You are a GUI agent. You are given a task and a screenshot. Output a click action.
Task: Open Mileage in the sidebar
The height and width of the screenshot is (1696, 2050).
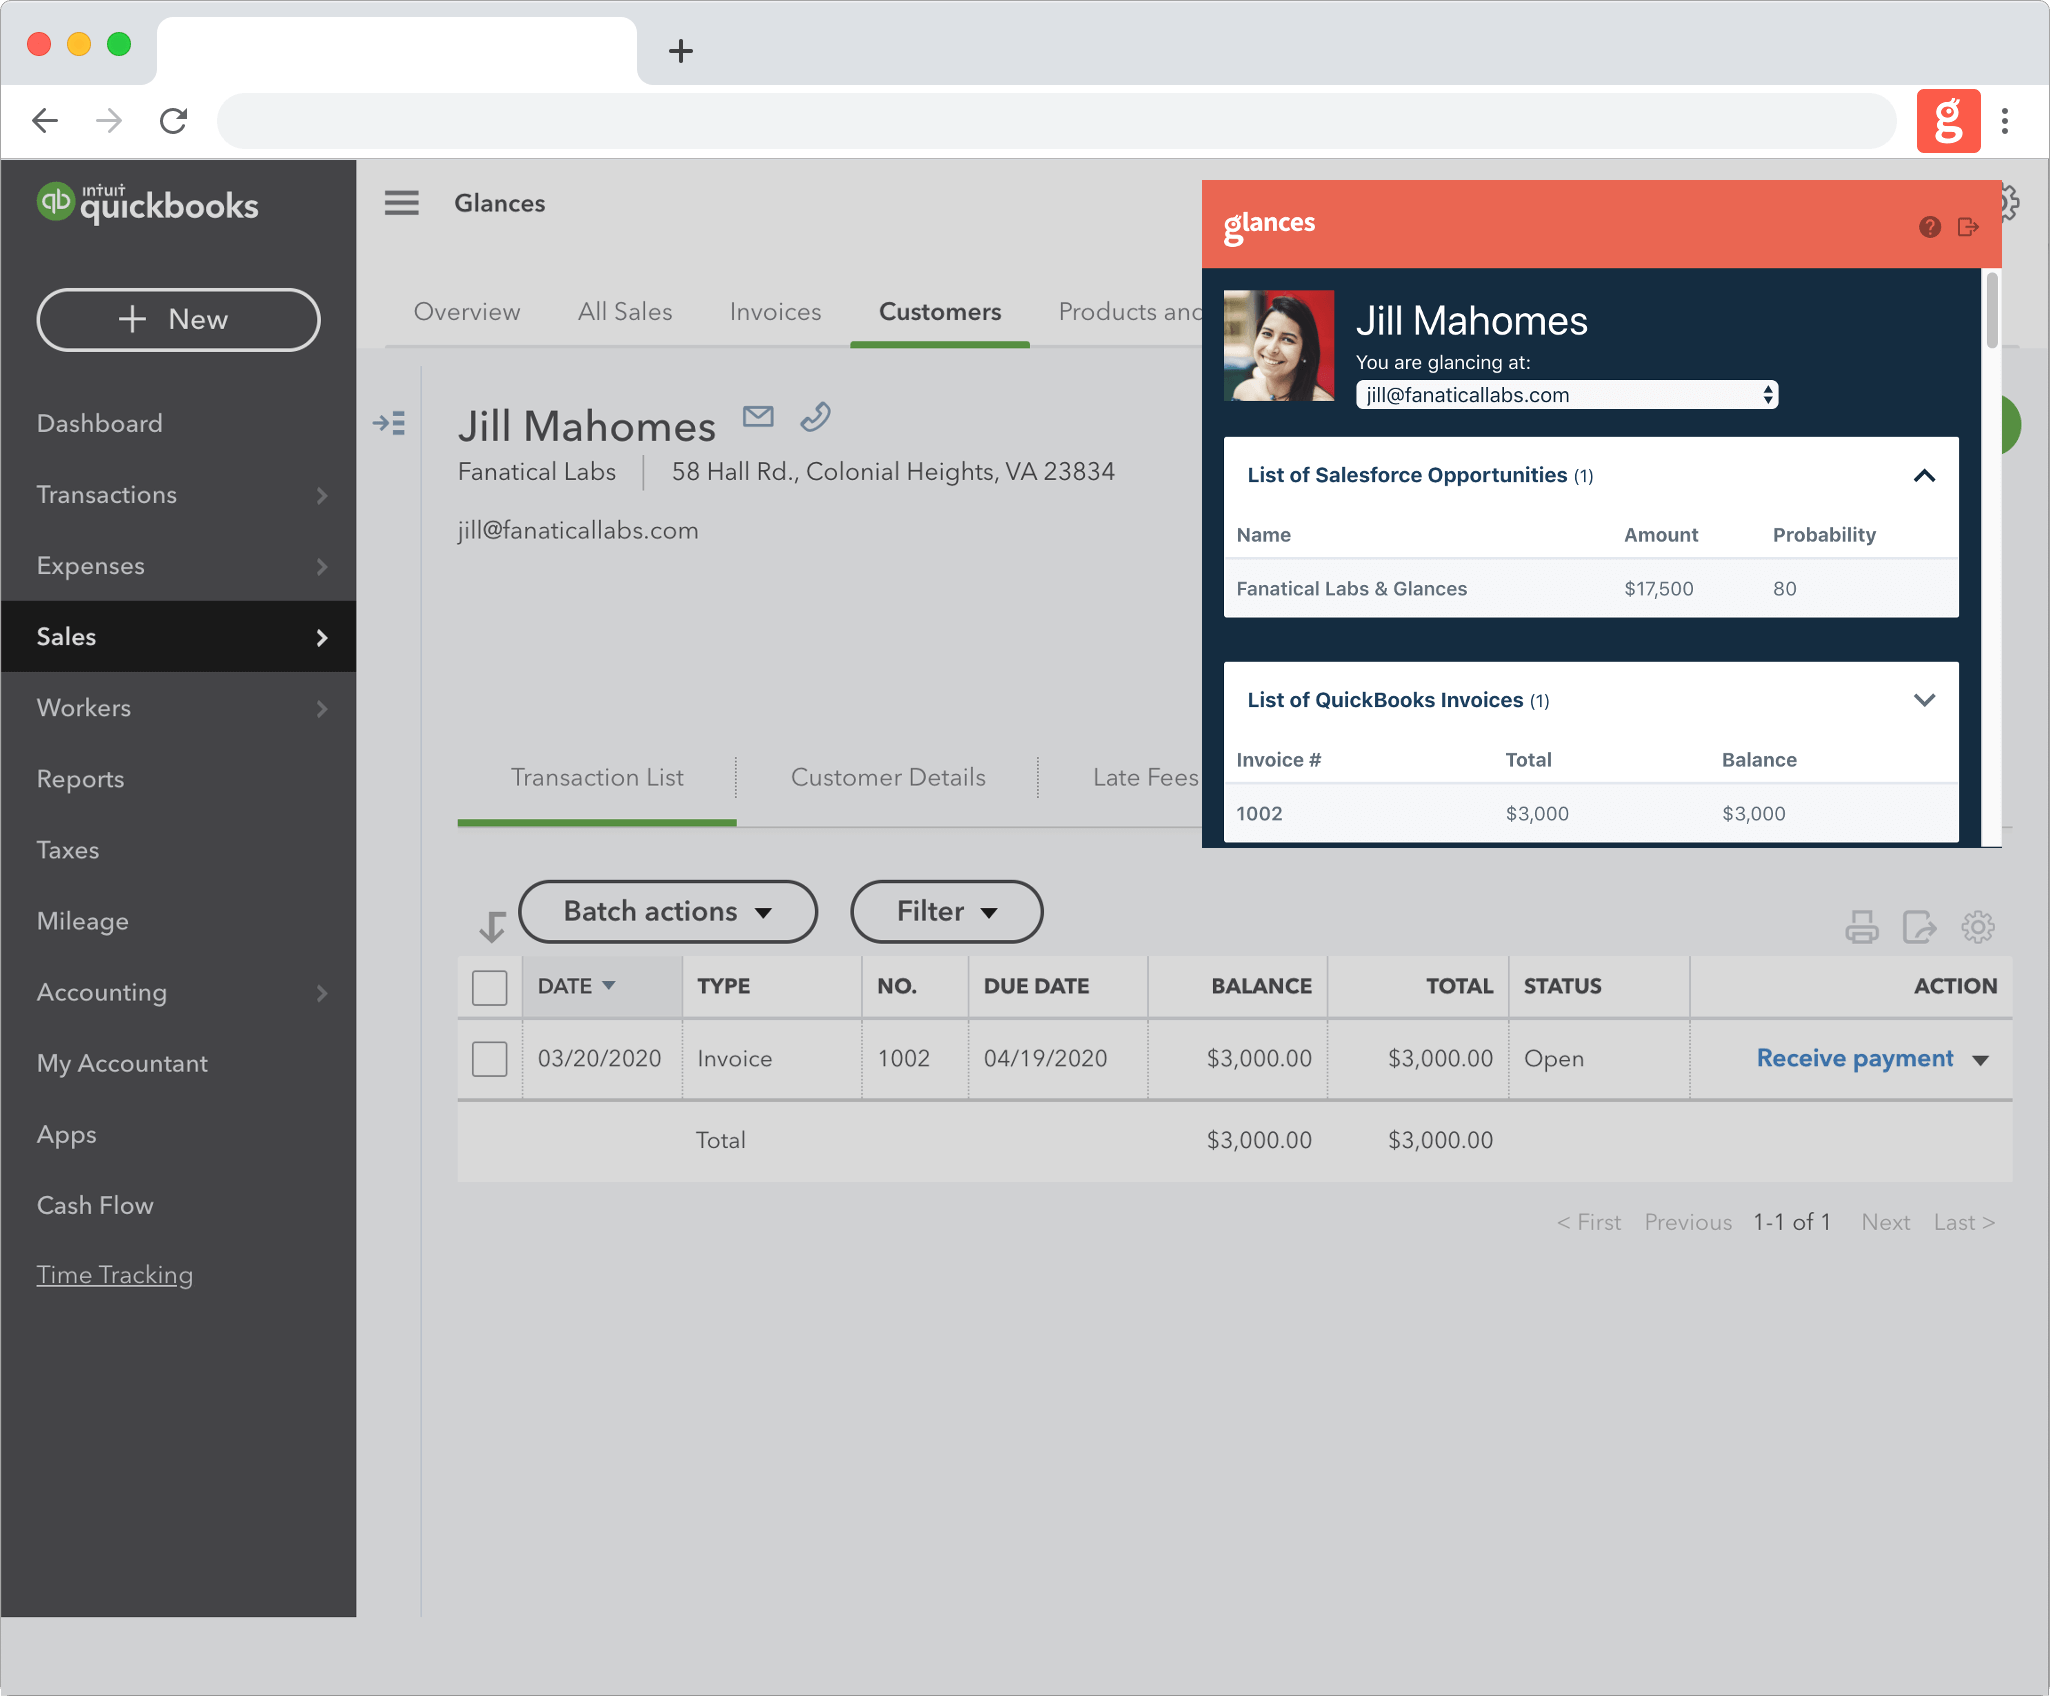[x=82, y=921]
